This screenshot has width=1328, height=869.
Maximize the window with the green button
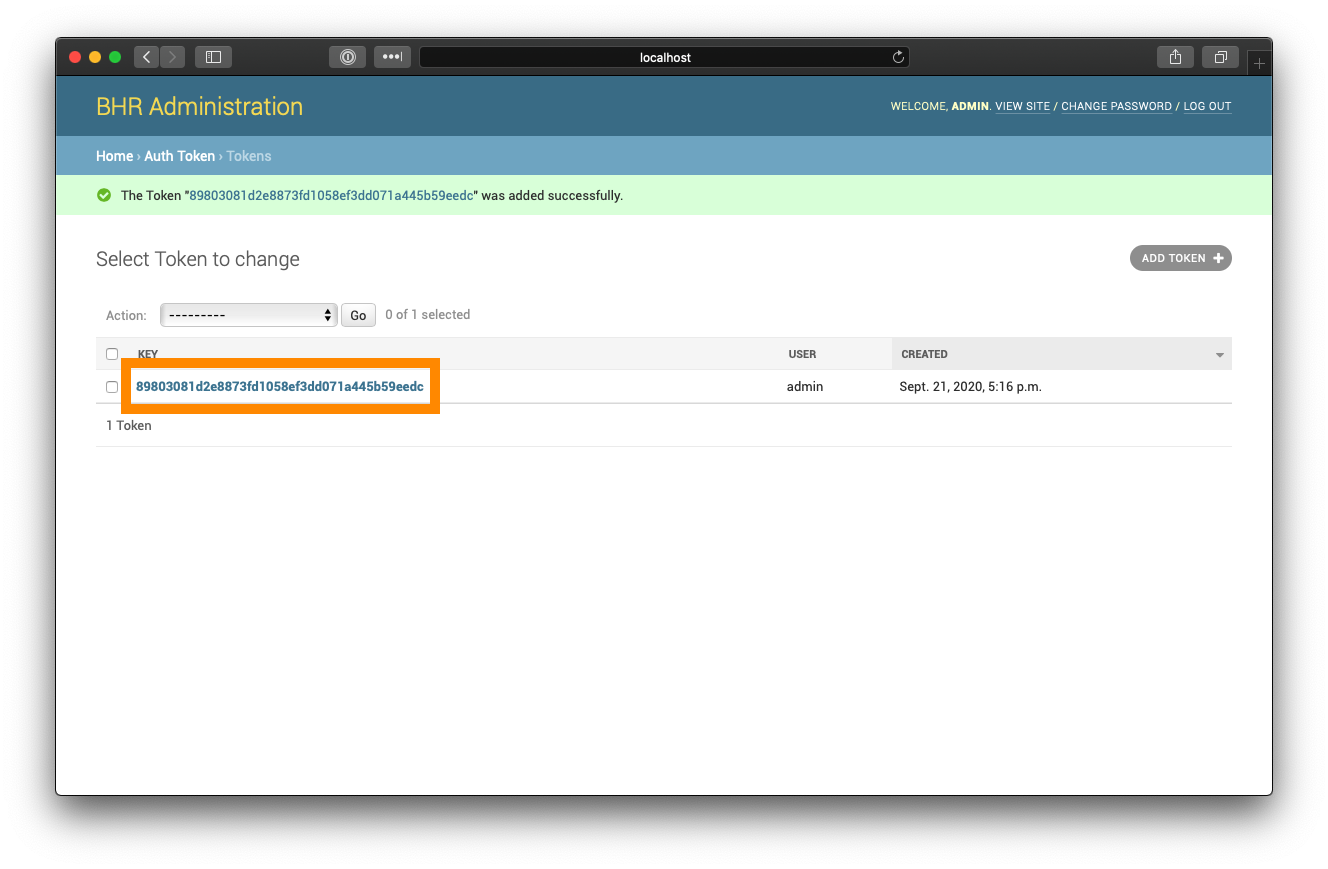115,57
